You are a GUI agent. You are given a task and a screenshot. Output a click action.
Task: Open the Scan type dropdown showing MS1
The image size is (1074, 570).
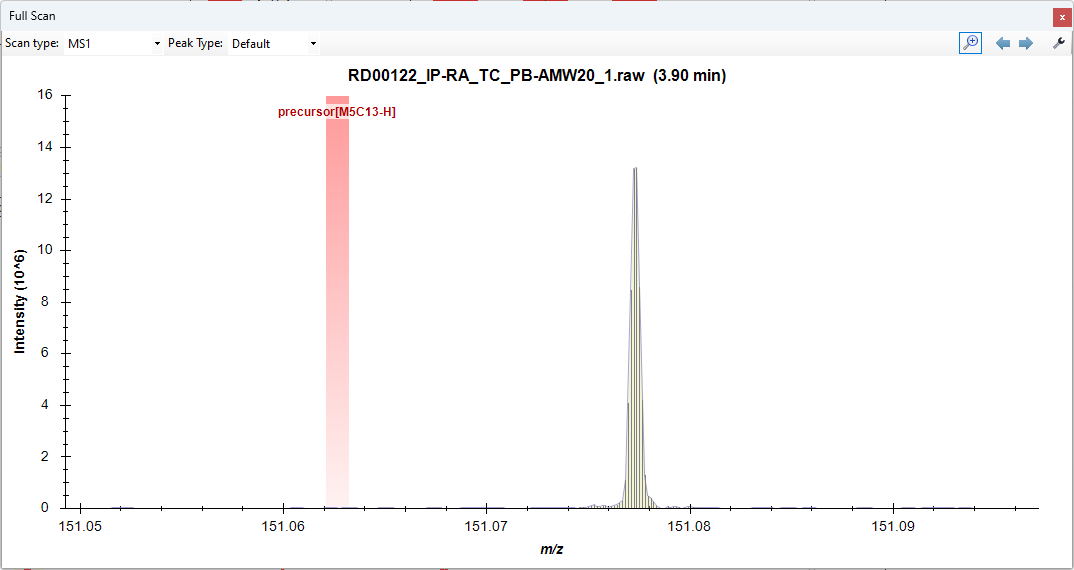[x=112, y=44]
